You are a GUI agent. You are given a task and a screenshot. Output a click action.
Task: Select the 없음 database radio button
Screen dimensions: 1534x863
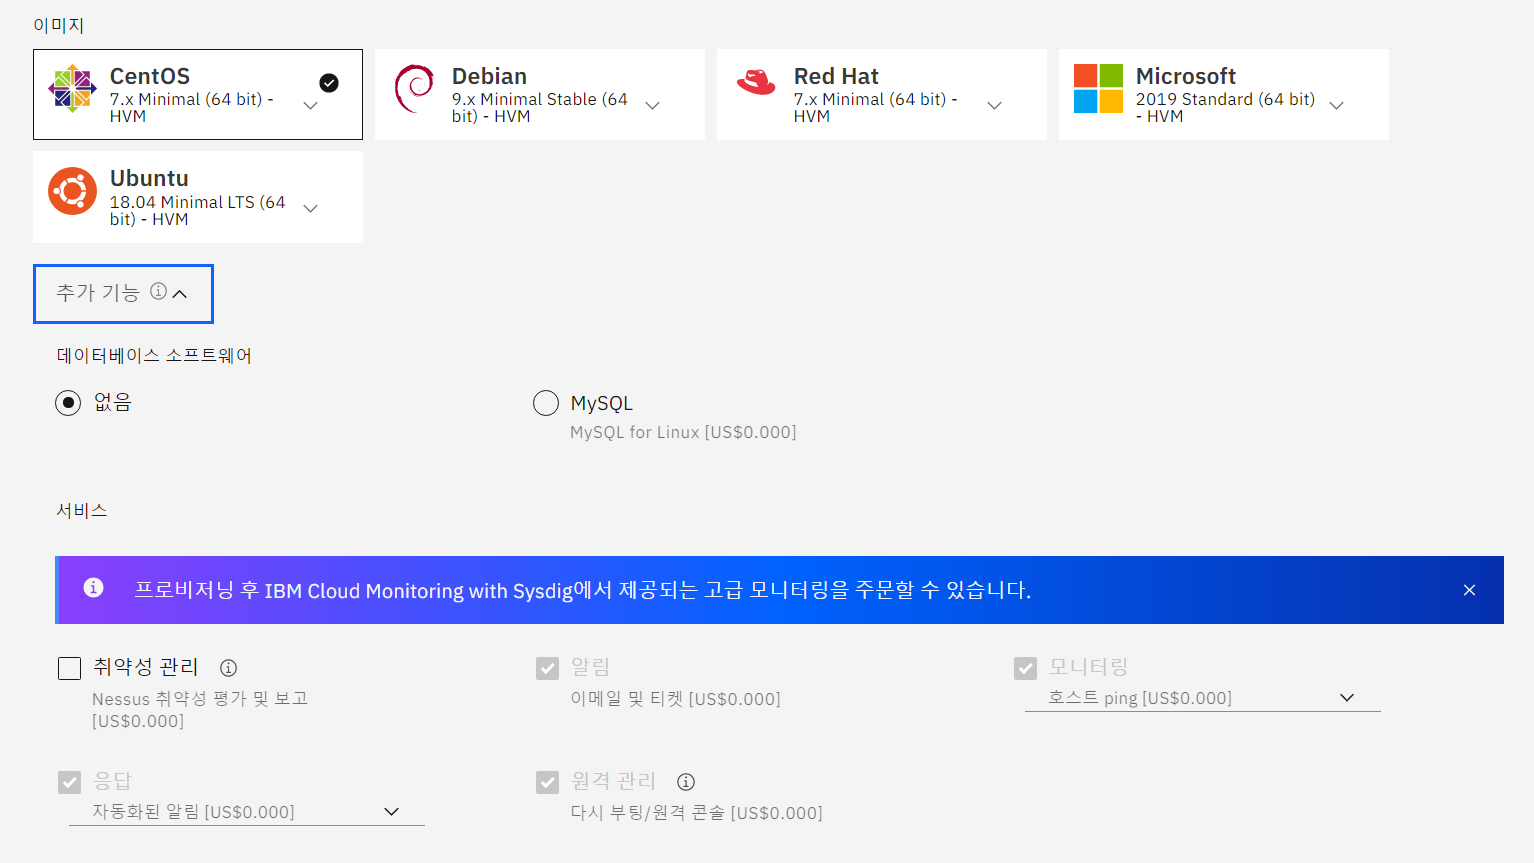click(x=68, y=403)
